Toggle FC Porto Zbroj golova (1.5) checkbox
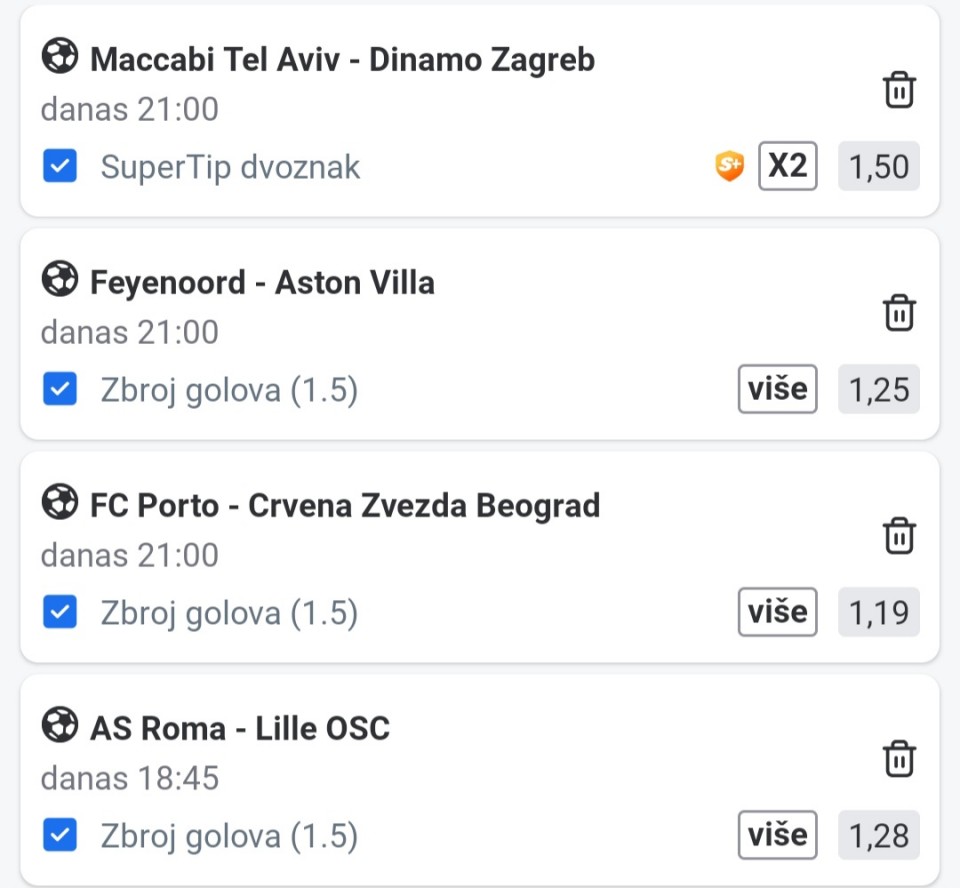 point(60,612)
